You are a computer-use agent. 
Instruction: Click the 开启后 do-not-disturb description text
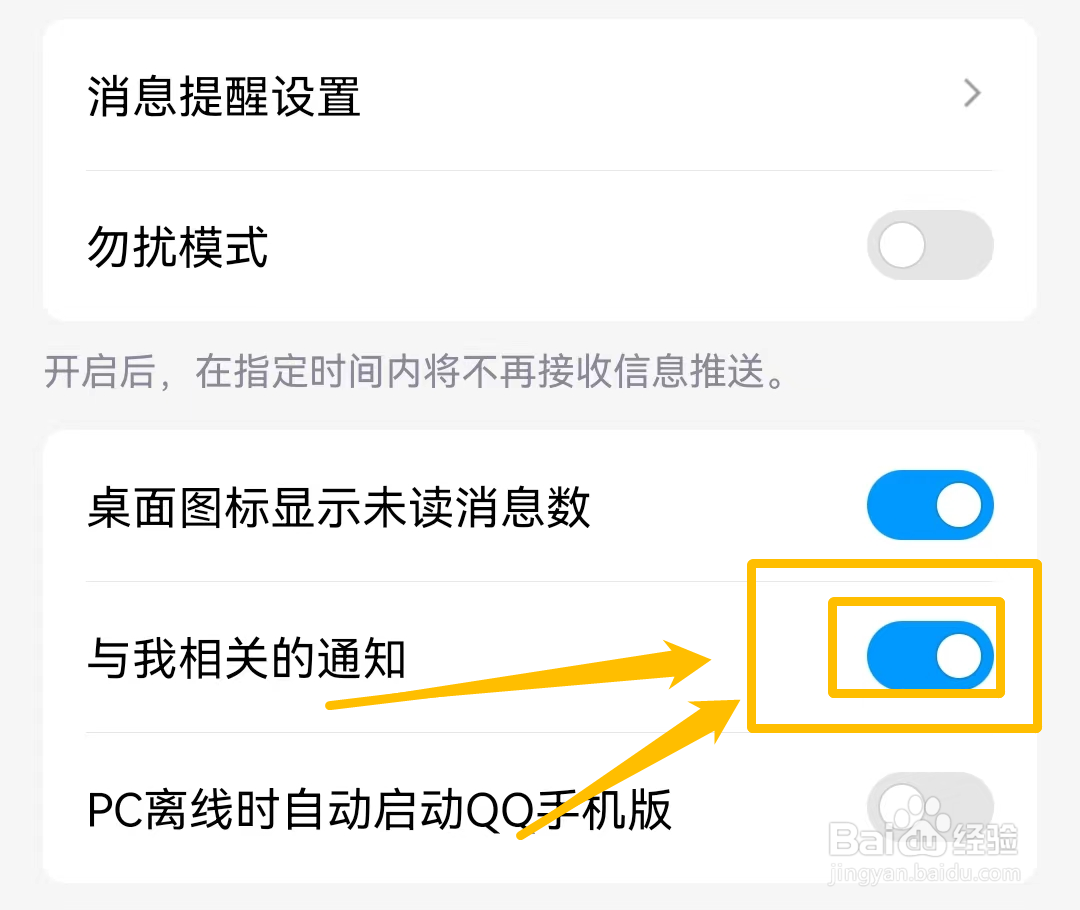415,371
